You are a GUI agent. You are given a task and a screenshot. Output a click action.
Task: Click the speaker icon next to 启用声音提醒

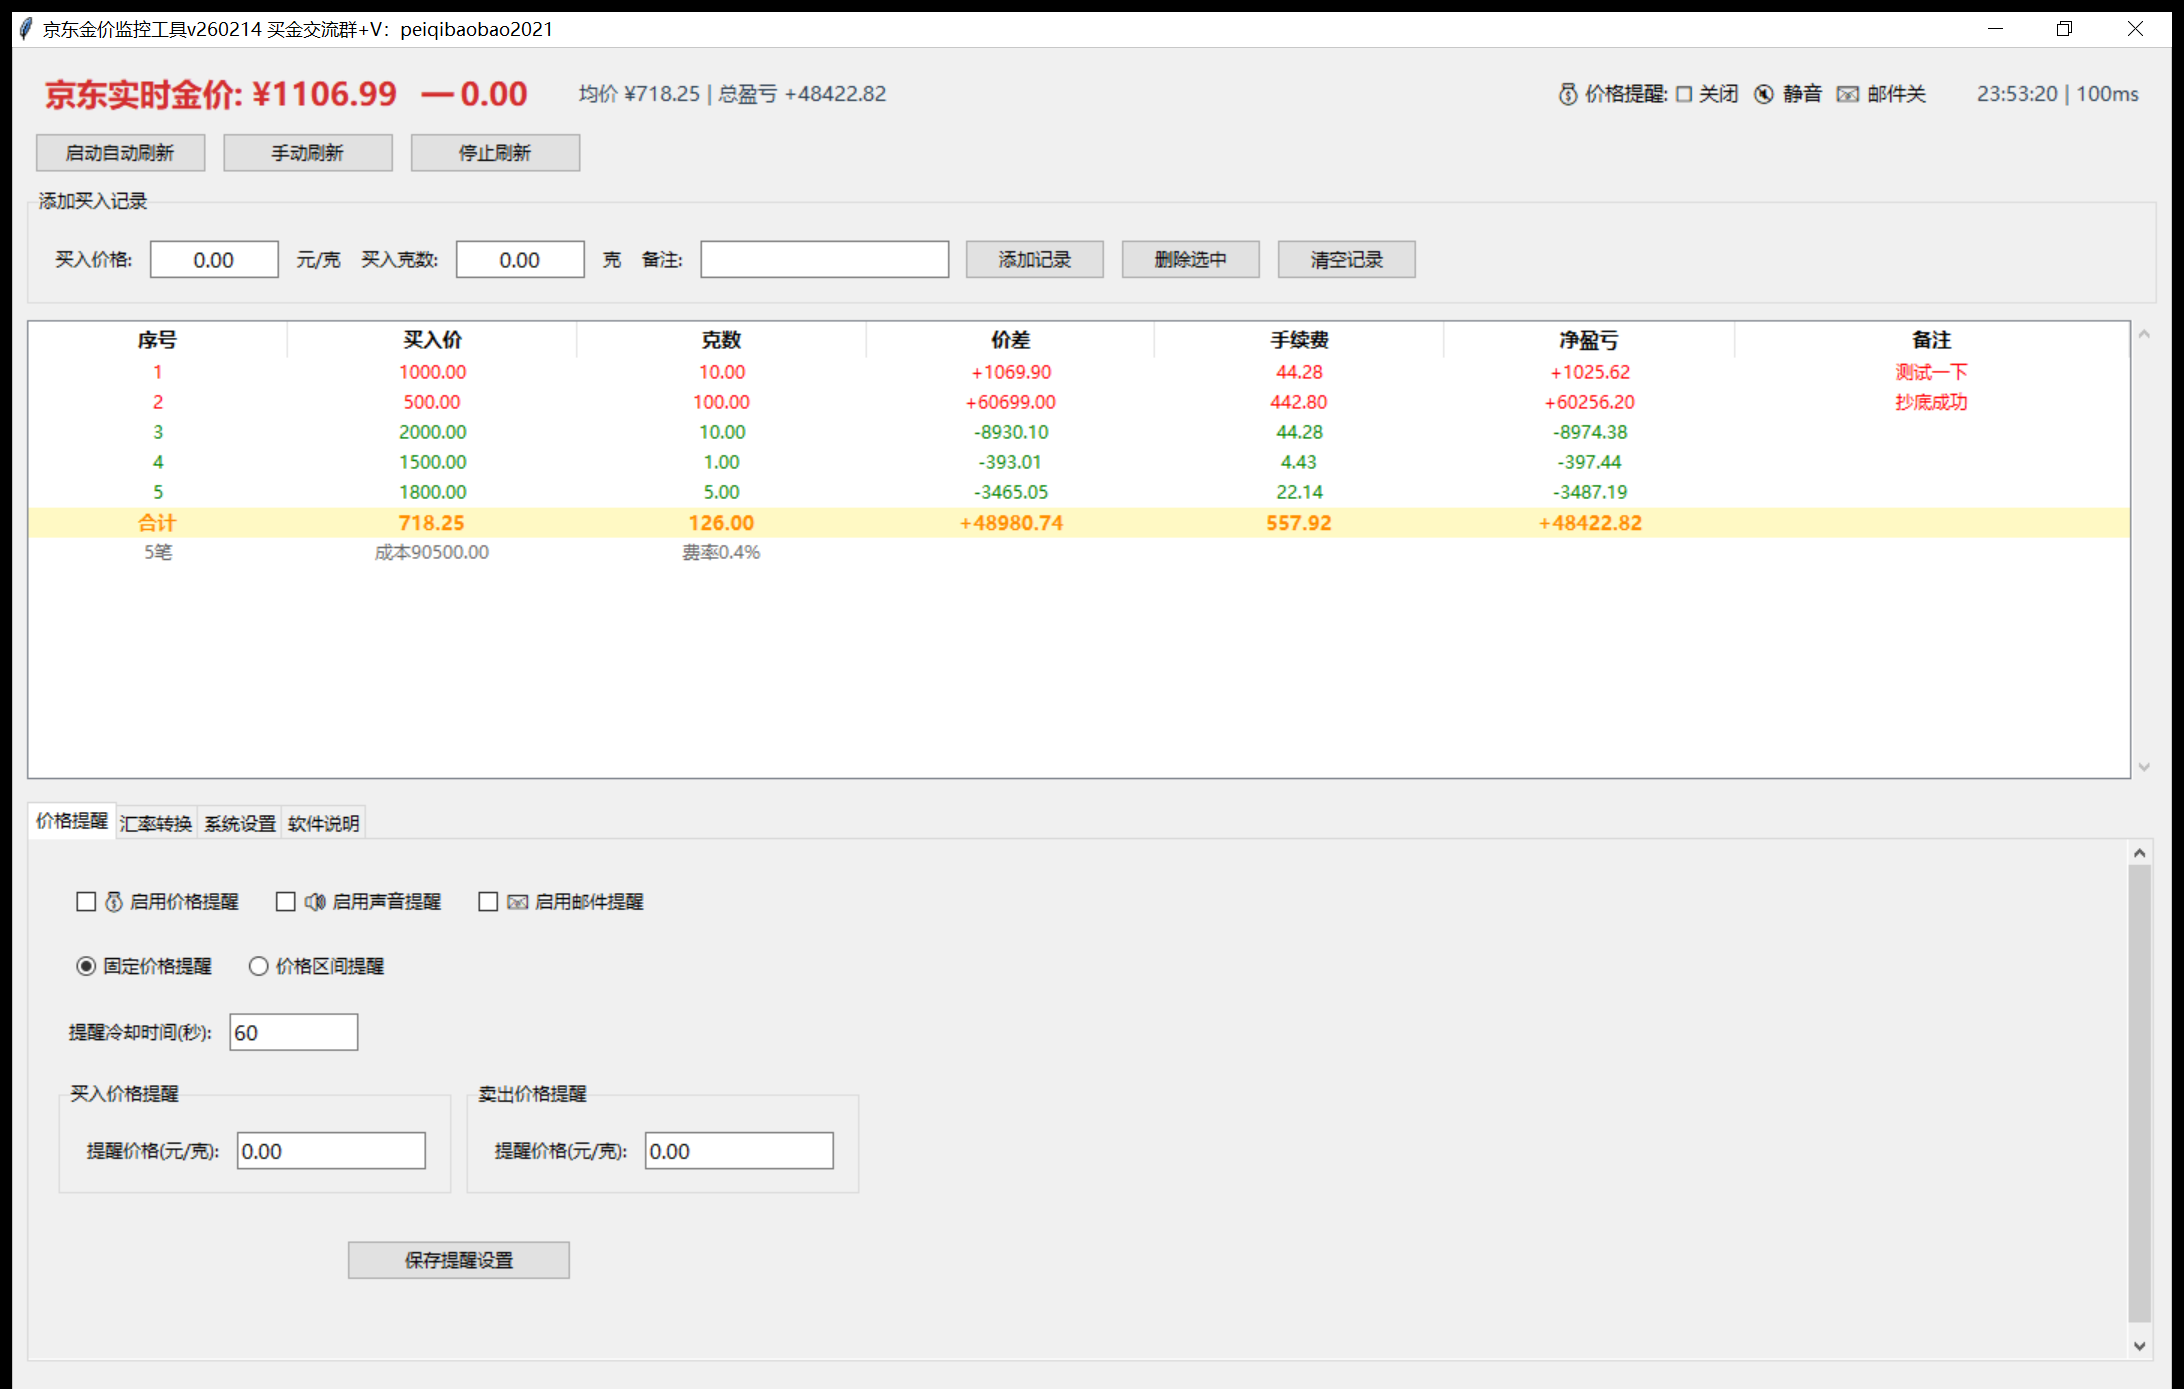click(315, 902)
